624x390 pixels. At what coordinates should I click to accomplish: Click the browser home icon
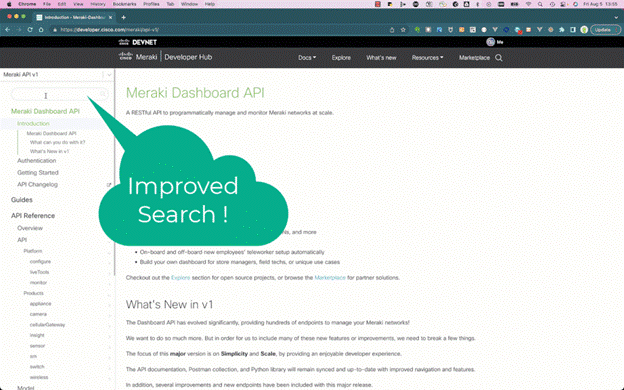coord(41,29)
